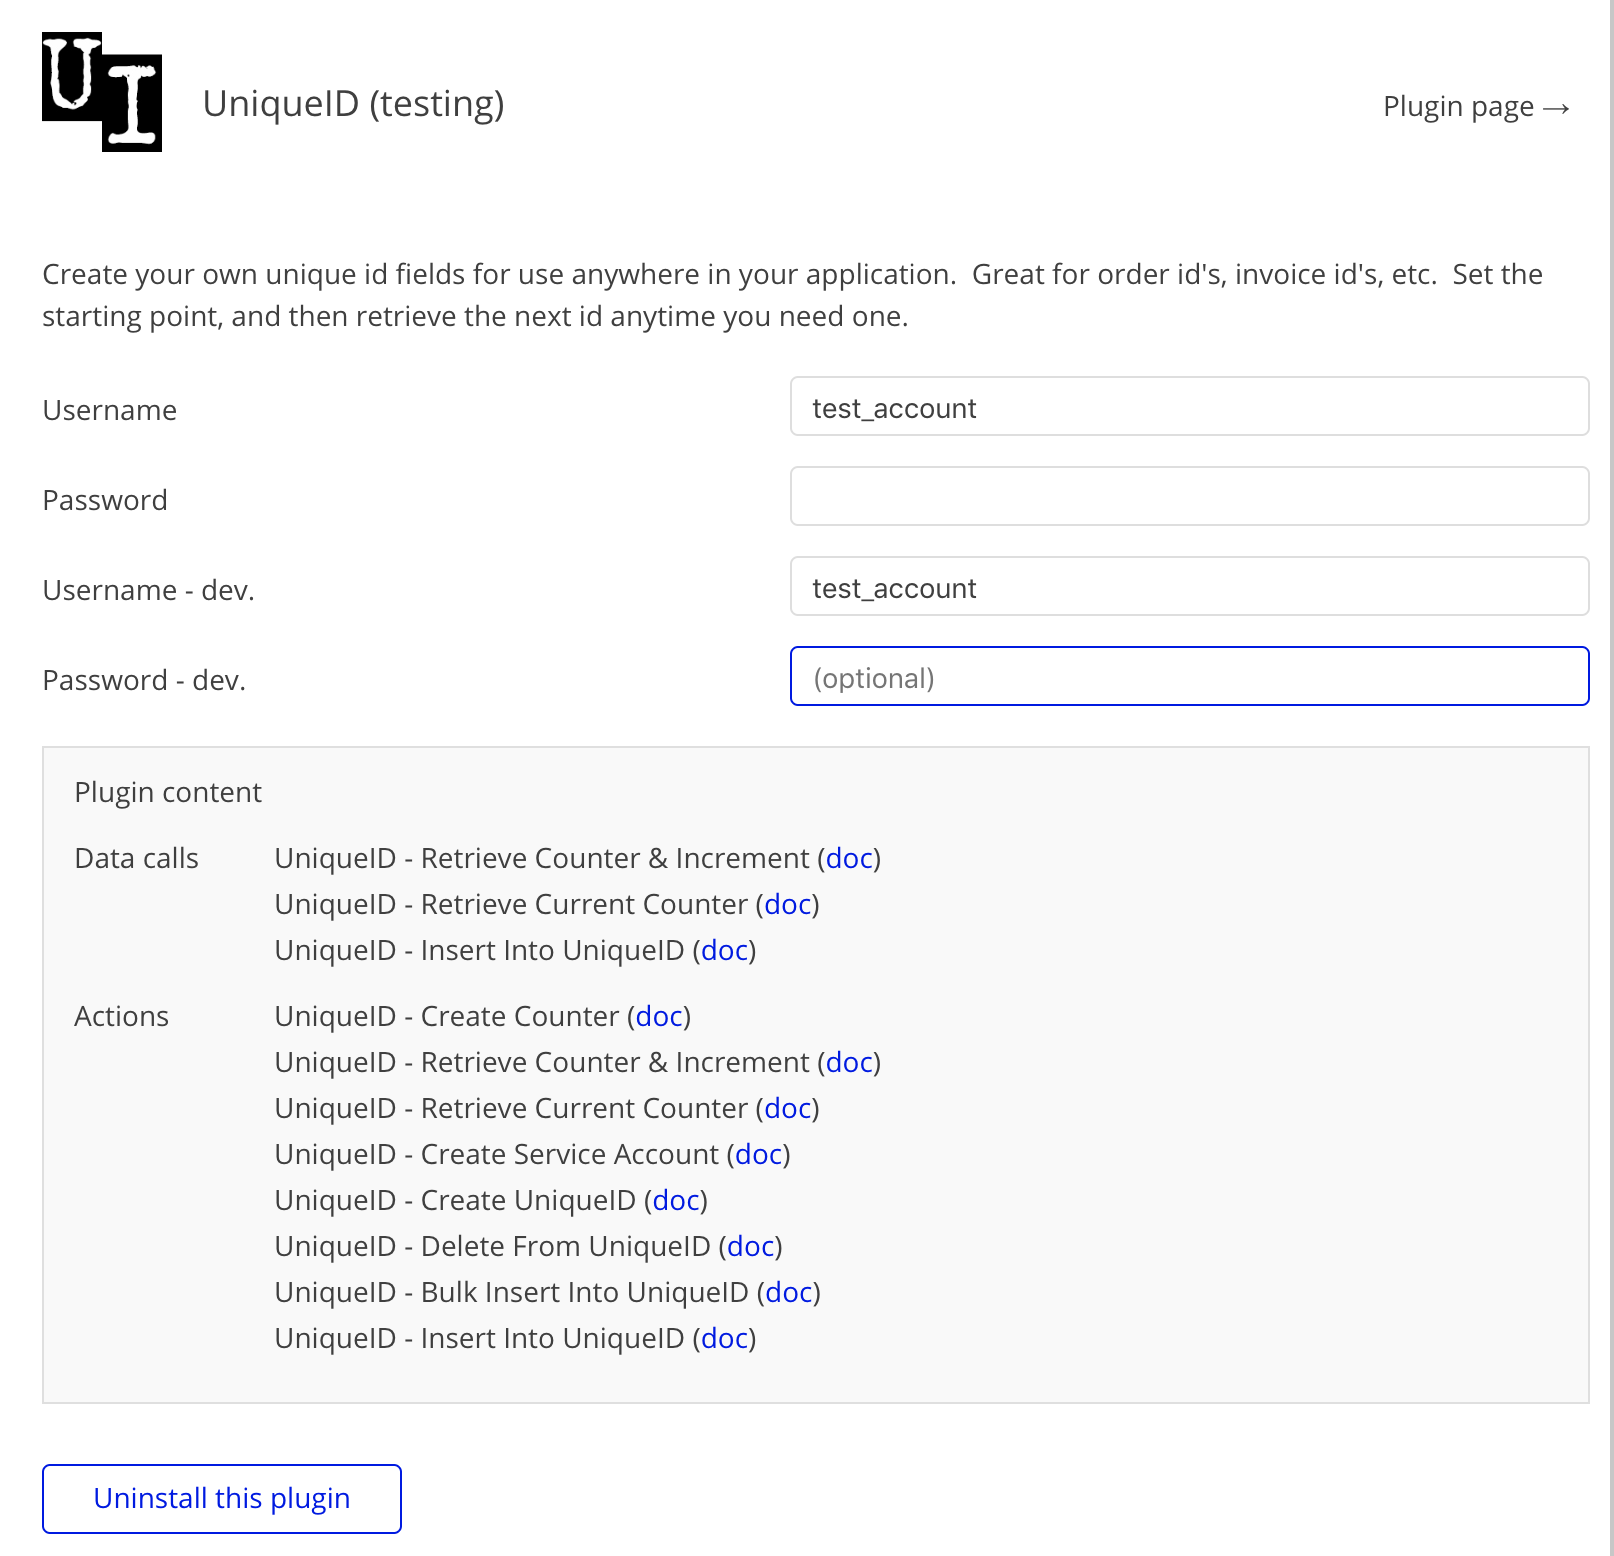This screenshot has height=1556, width=1614.
Task: Click the Password label
Action: 105,500
